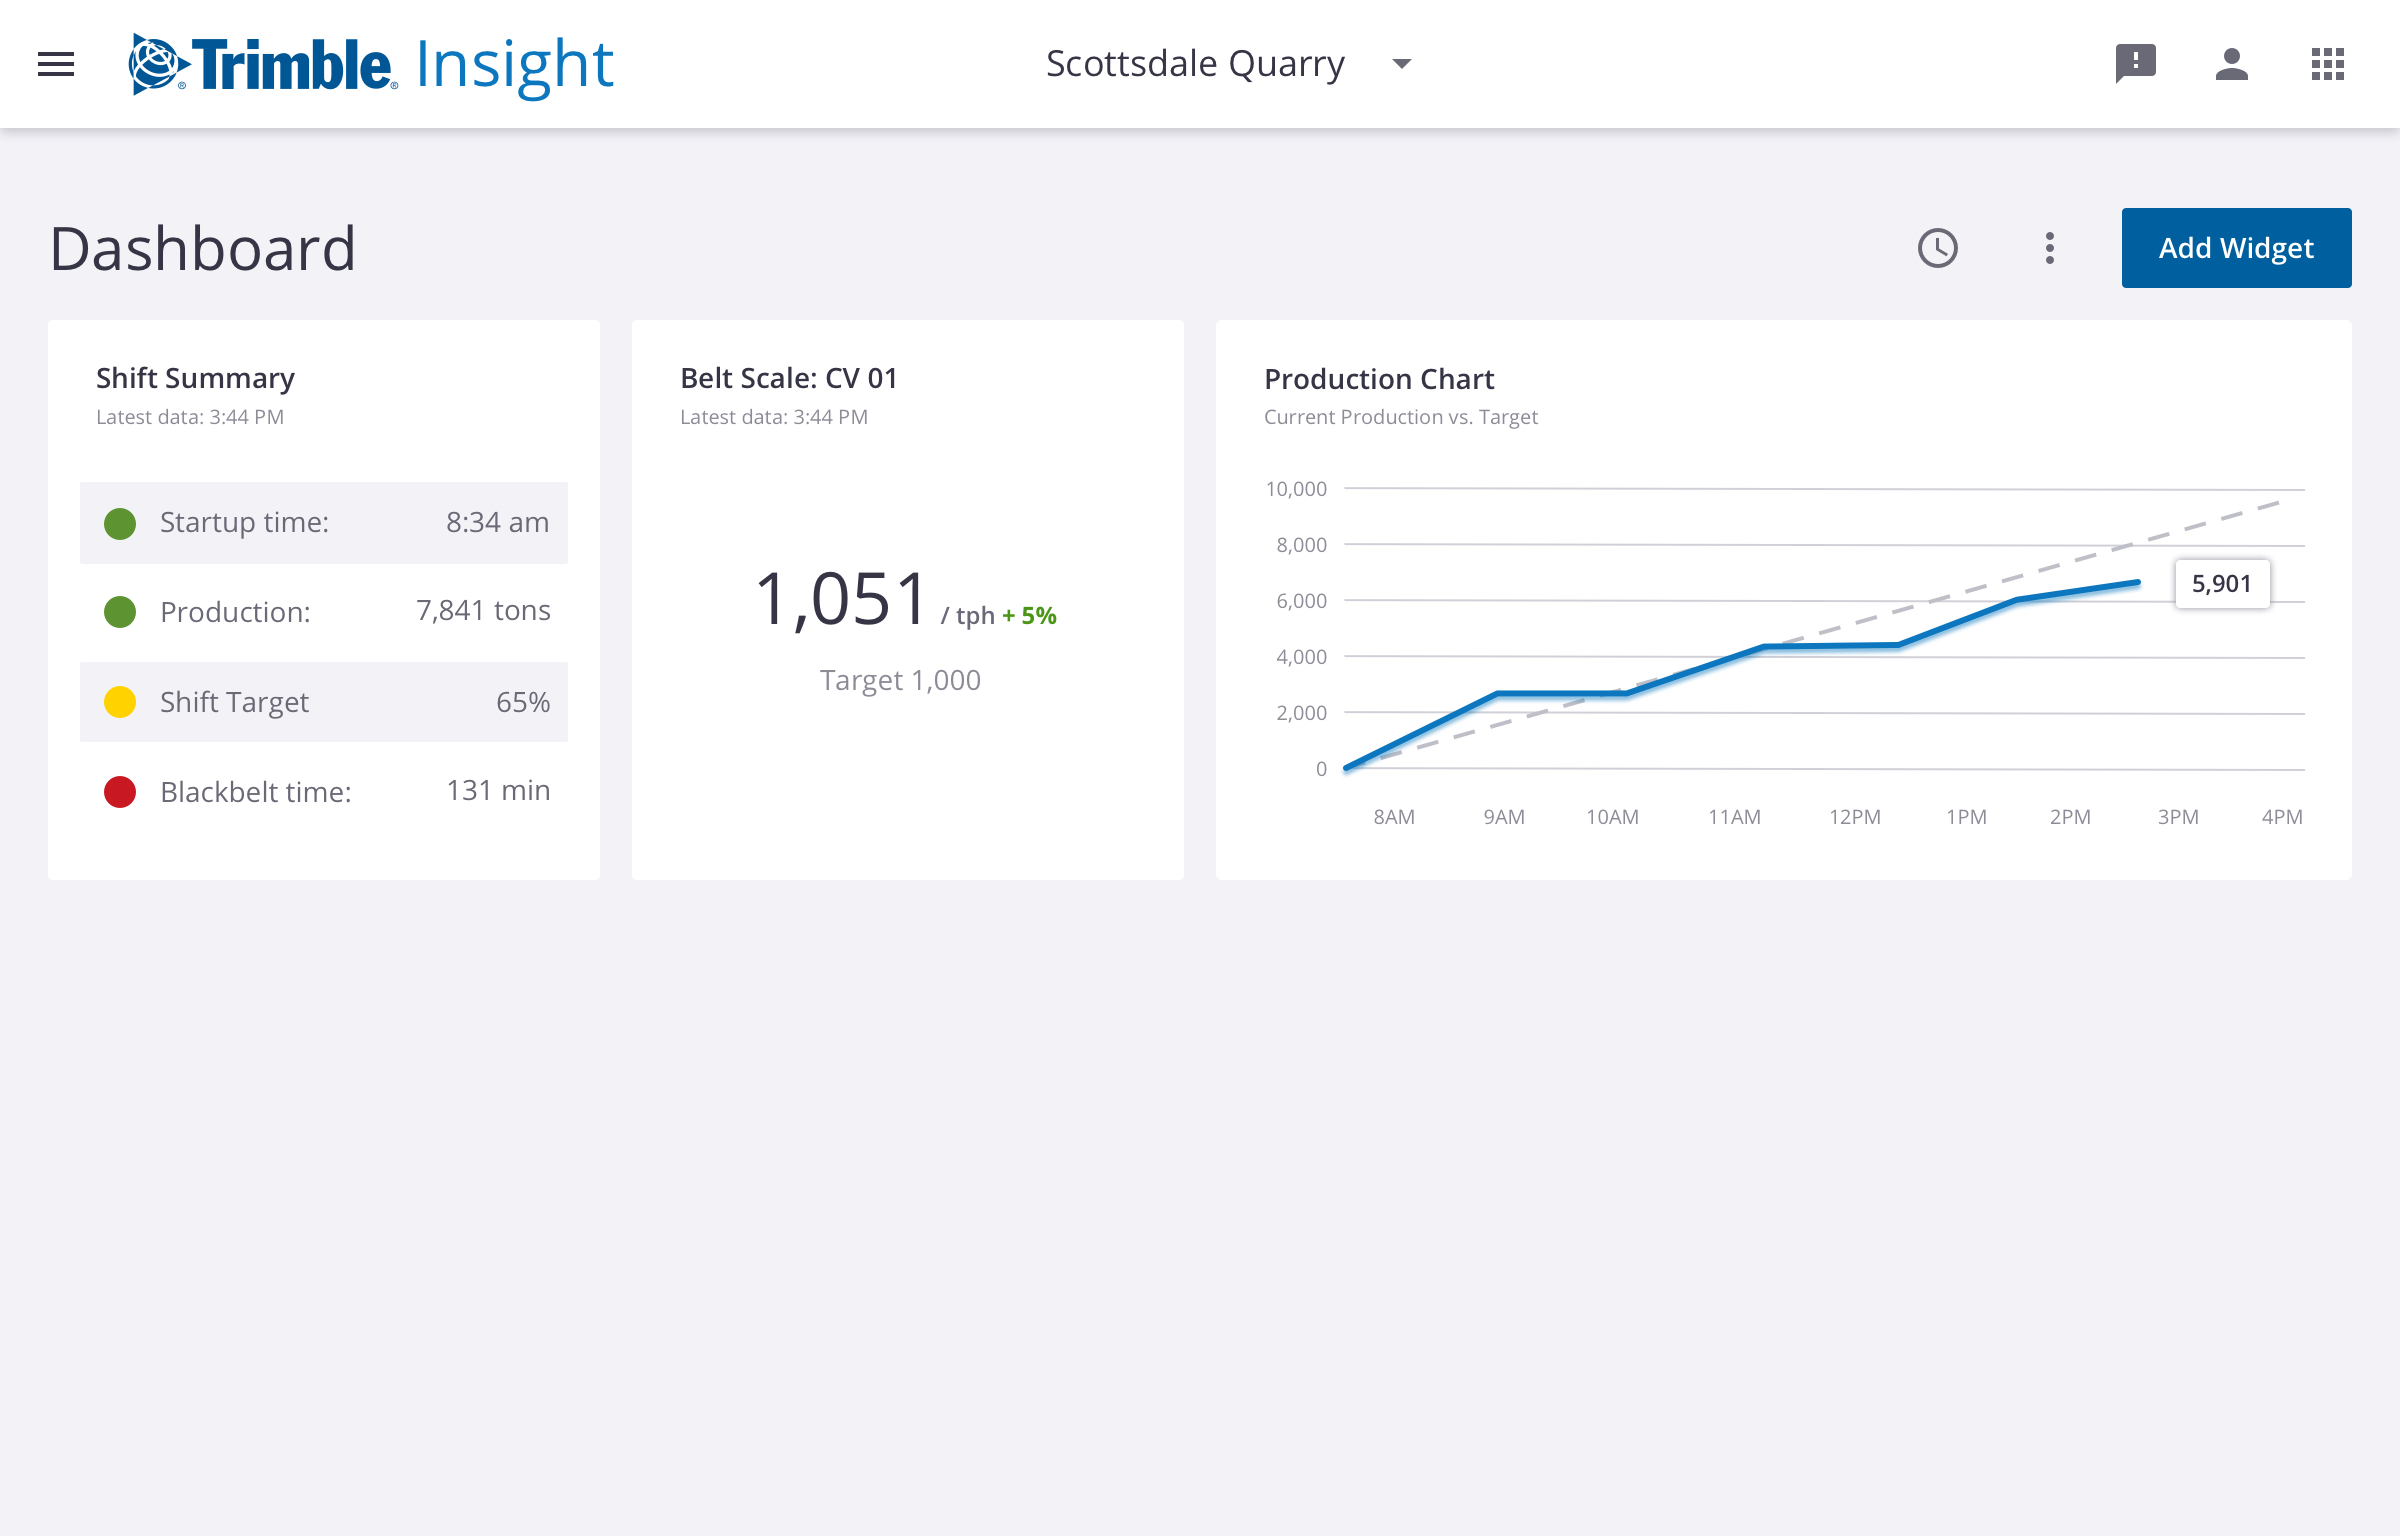
Task: Click the red Blackbelt time status dot
Action: pyautogui.click(x=120, y=792)
